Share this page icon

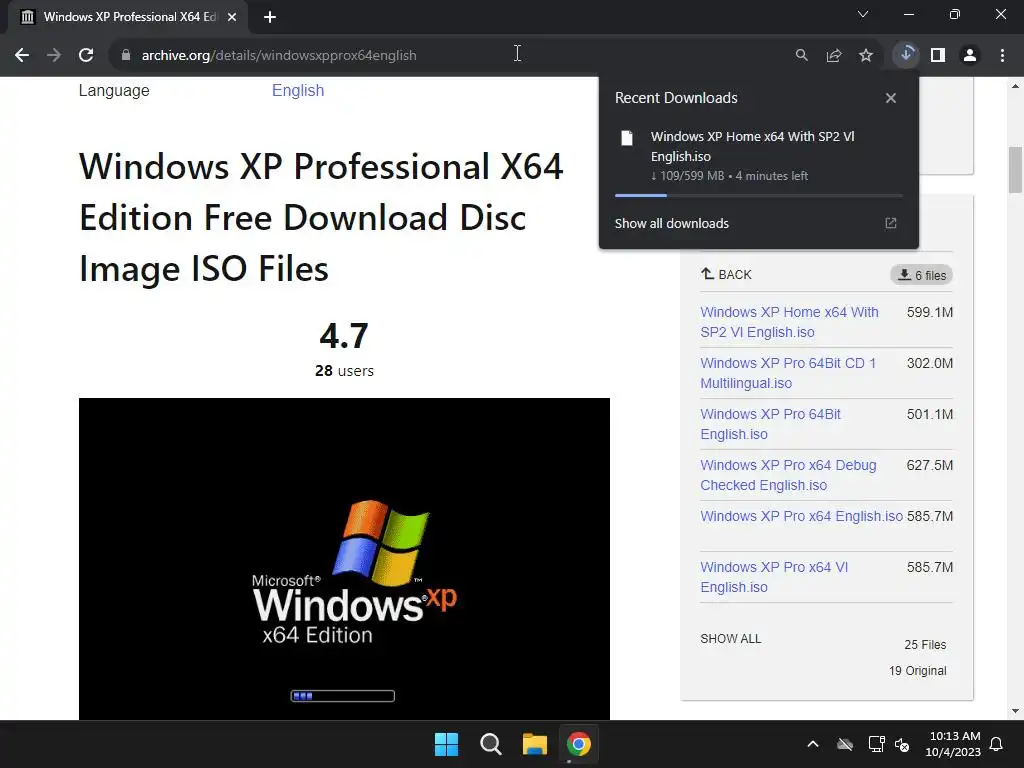point(834,56)
